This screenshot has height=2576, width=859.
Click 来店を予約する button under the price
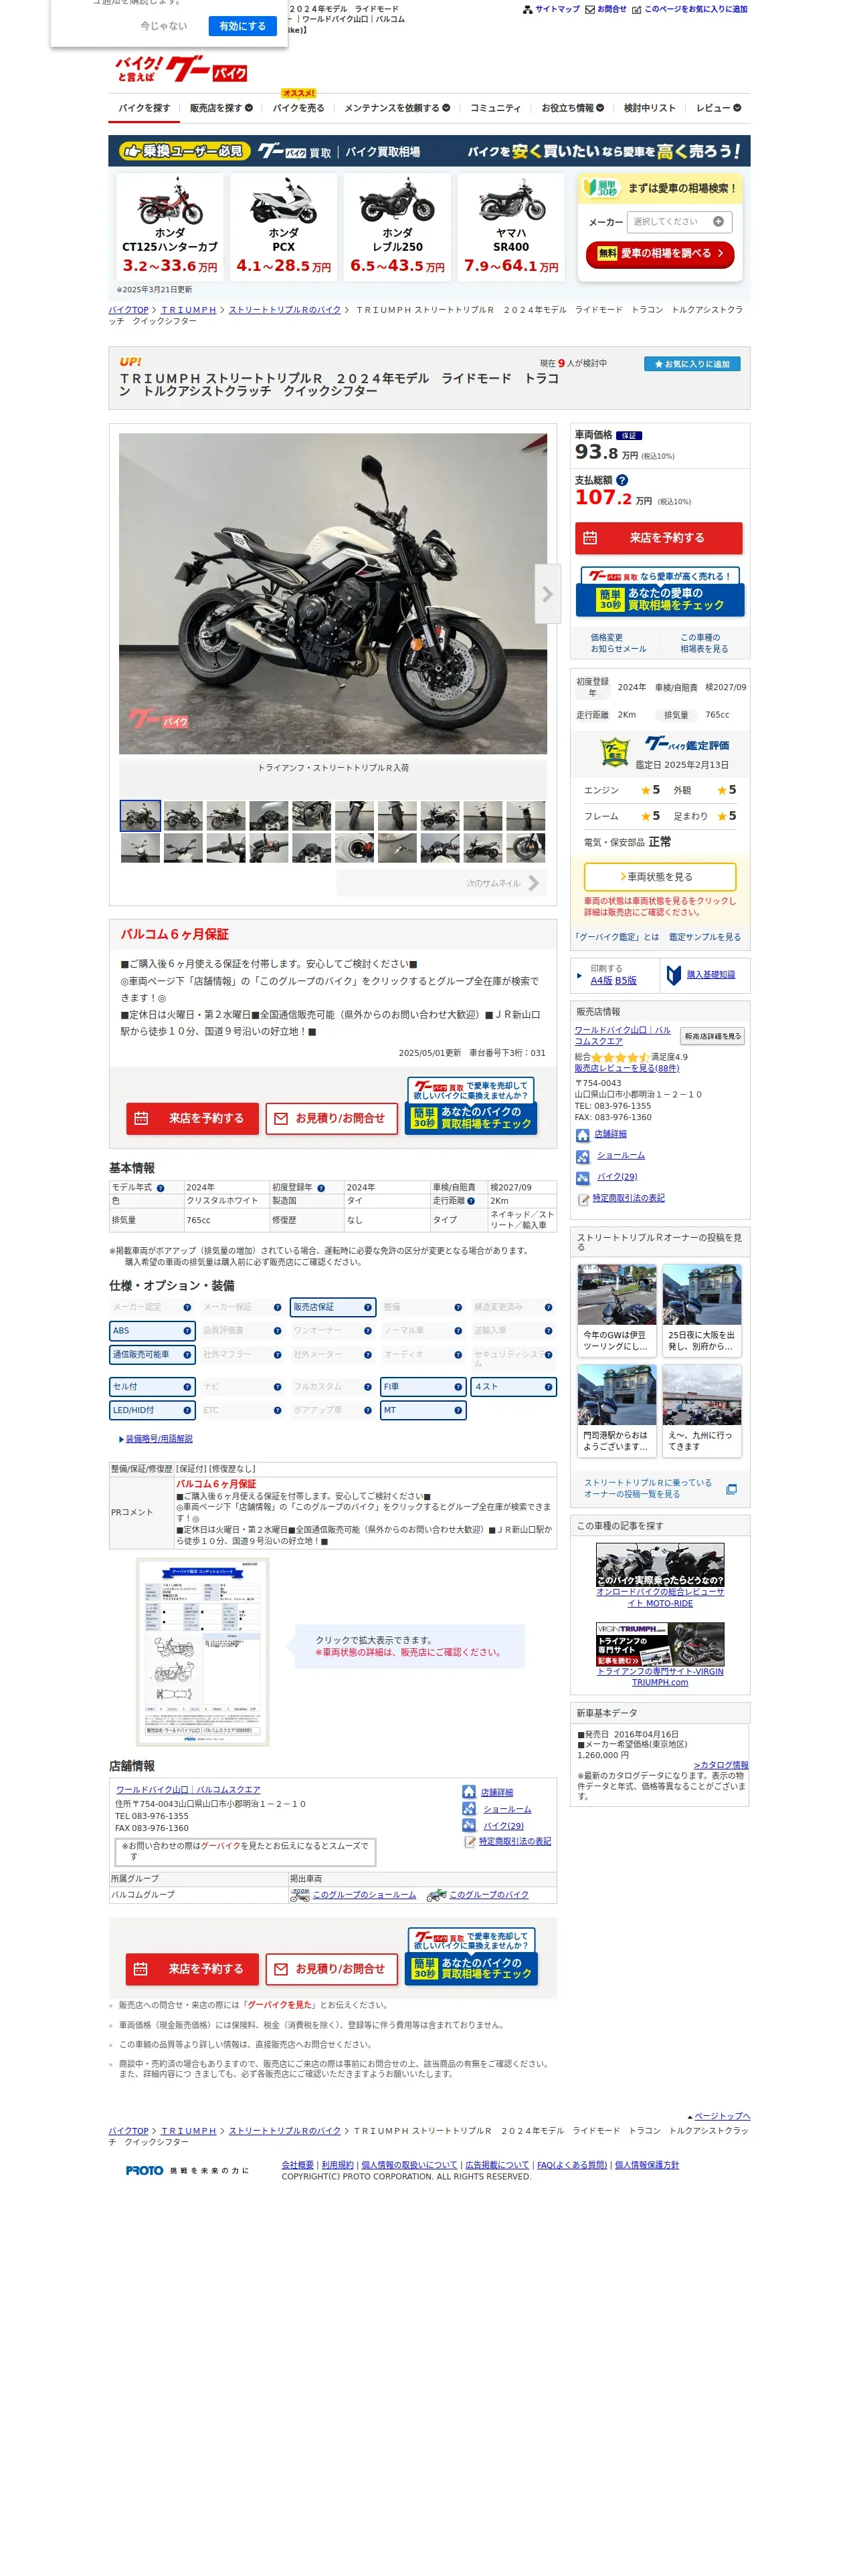(658, 538)
